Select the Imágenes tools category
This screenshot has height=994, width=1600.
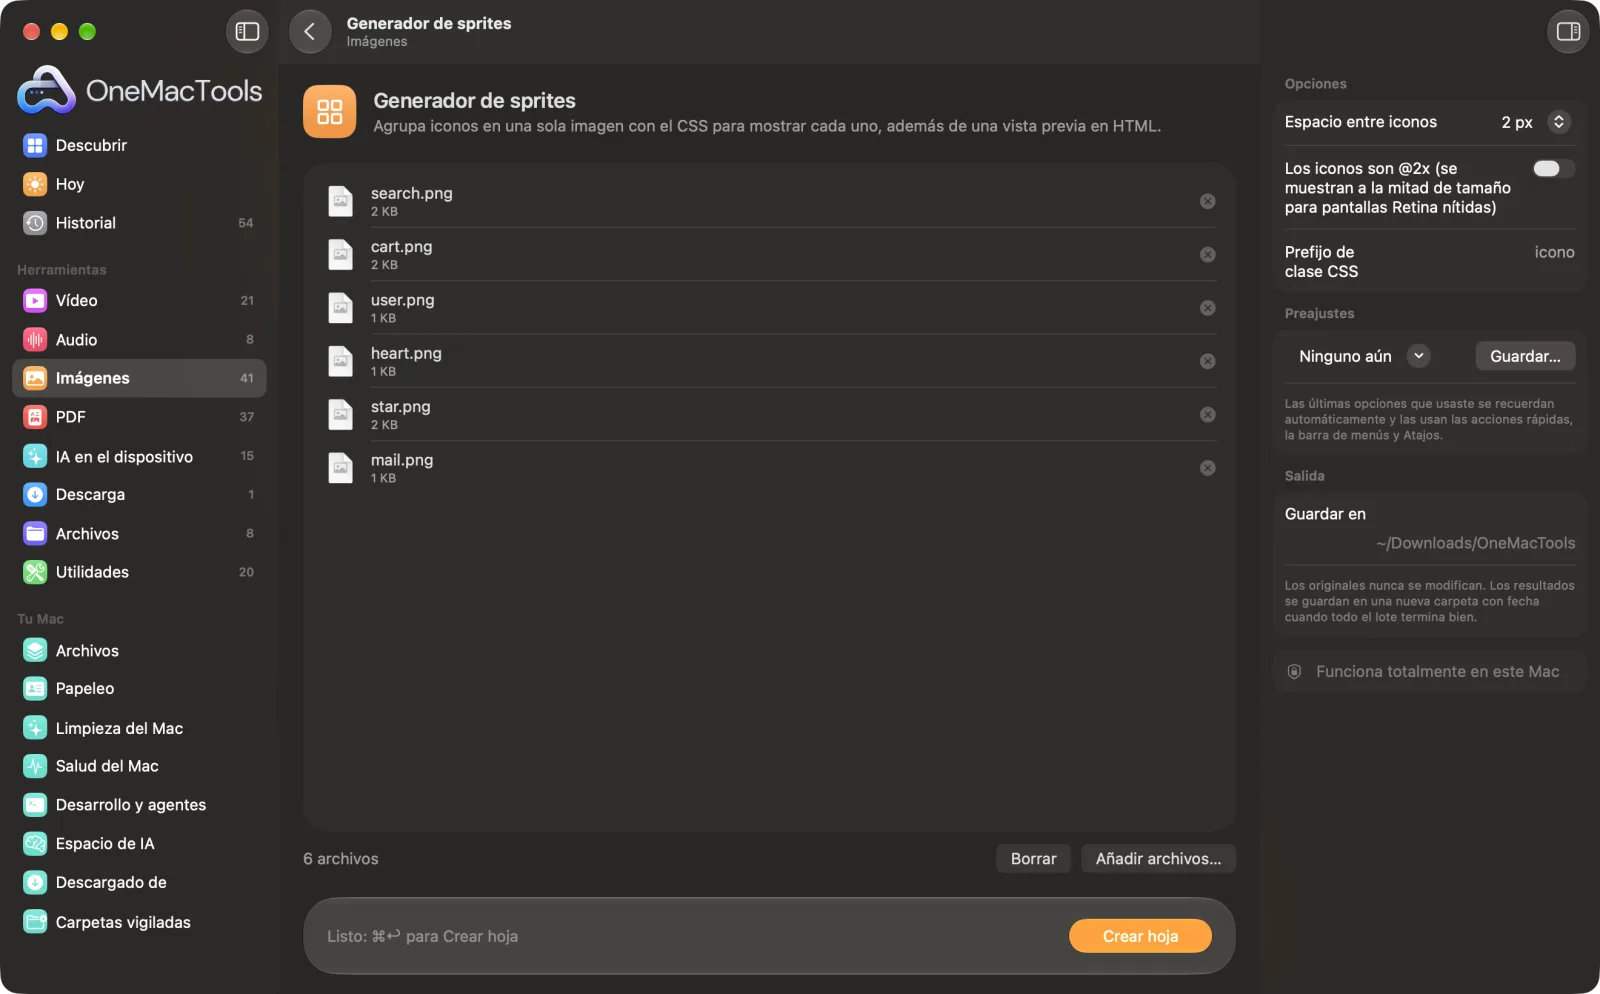coord(139,378)
